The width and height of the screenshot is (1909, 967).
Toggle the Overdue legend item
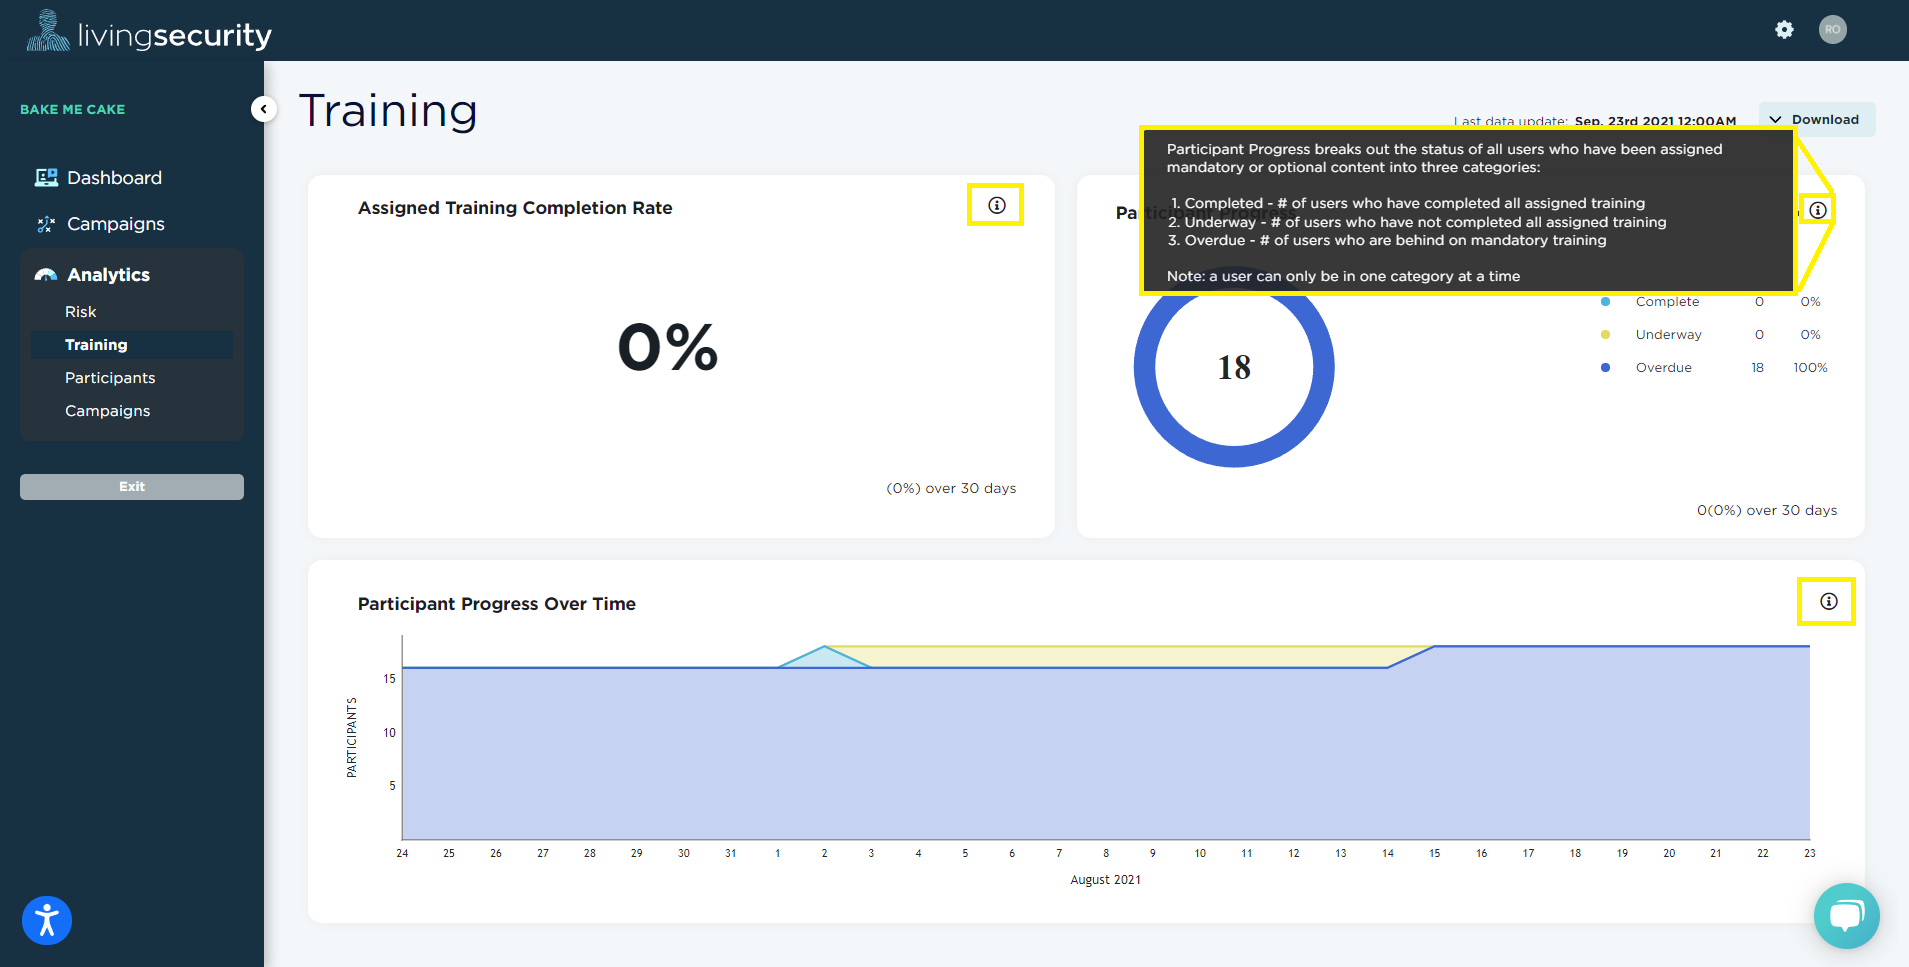point(1663,368)
